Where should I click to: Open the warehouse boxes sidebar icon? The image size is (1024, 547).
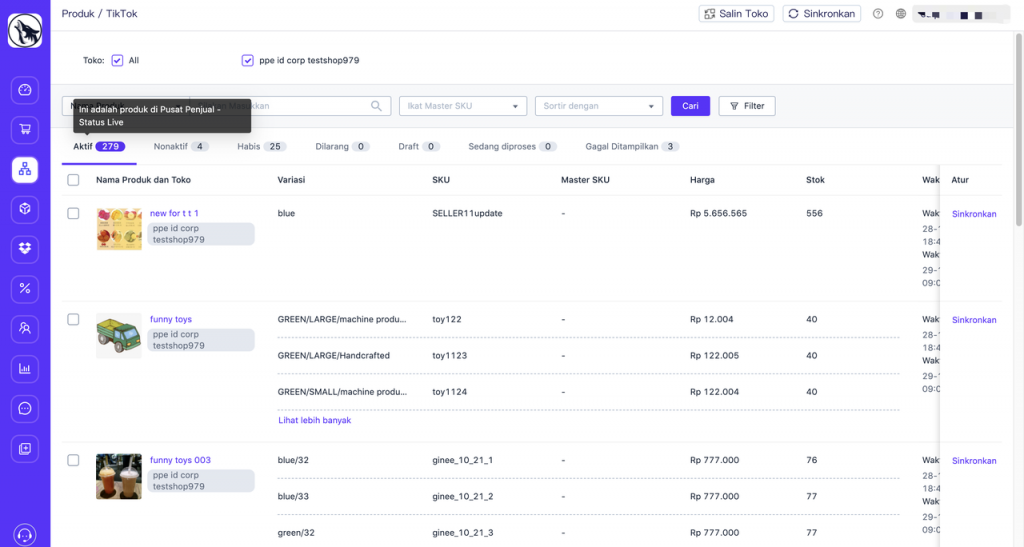pos(25,249)
